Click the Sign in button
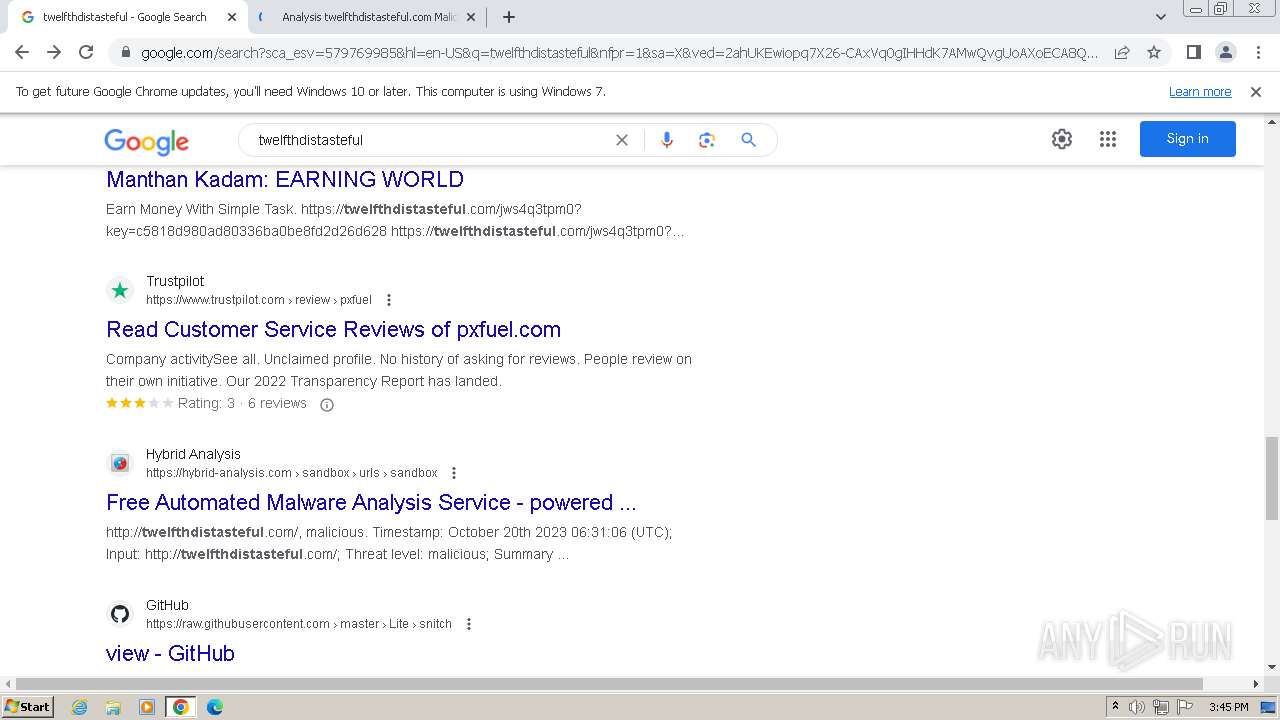The image size is (1280, 720). click(x=1188, y=139)
